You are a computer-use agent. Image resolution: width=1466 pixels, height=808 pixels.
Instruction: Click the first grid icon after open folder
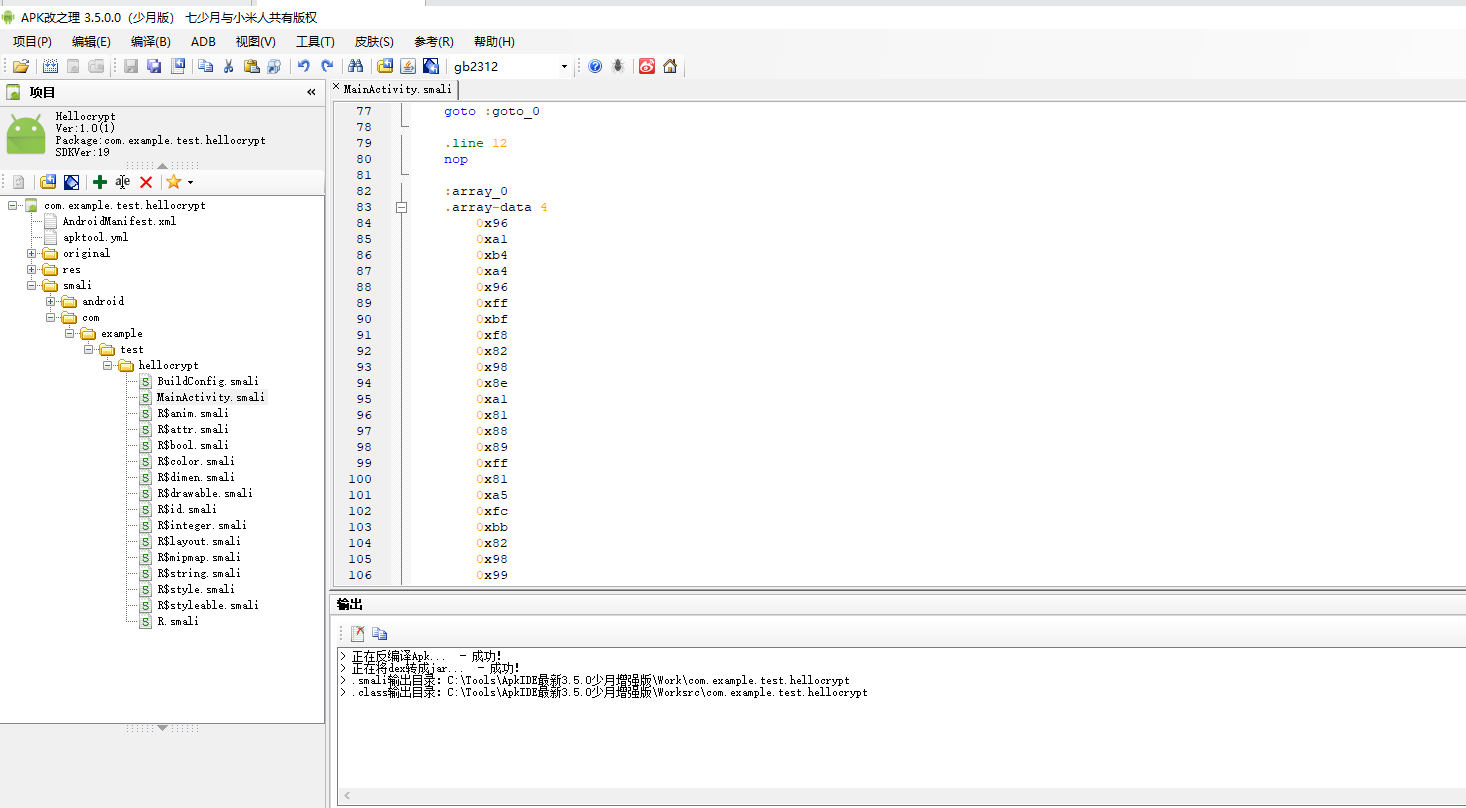(x=50, y=66)
